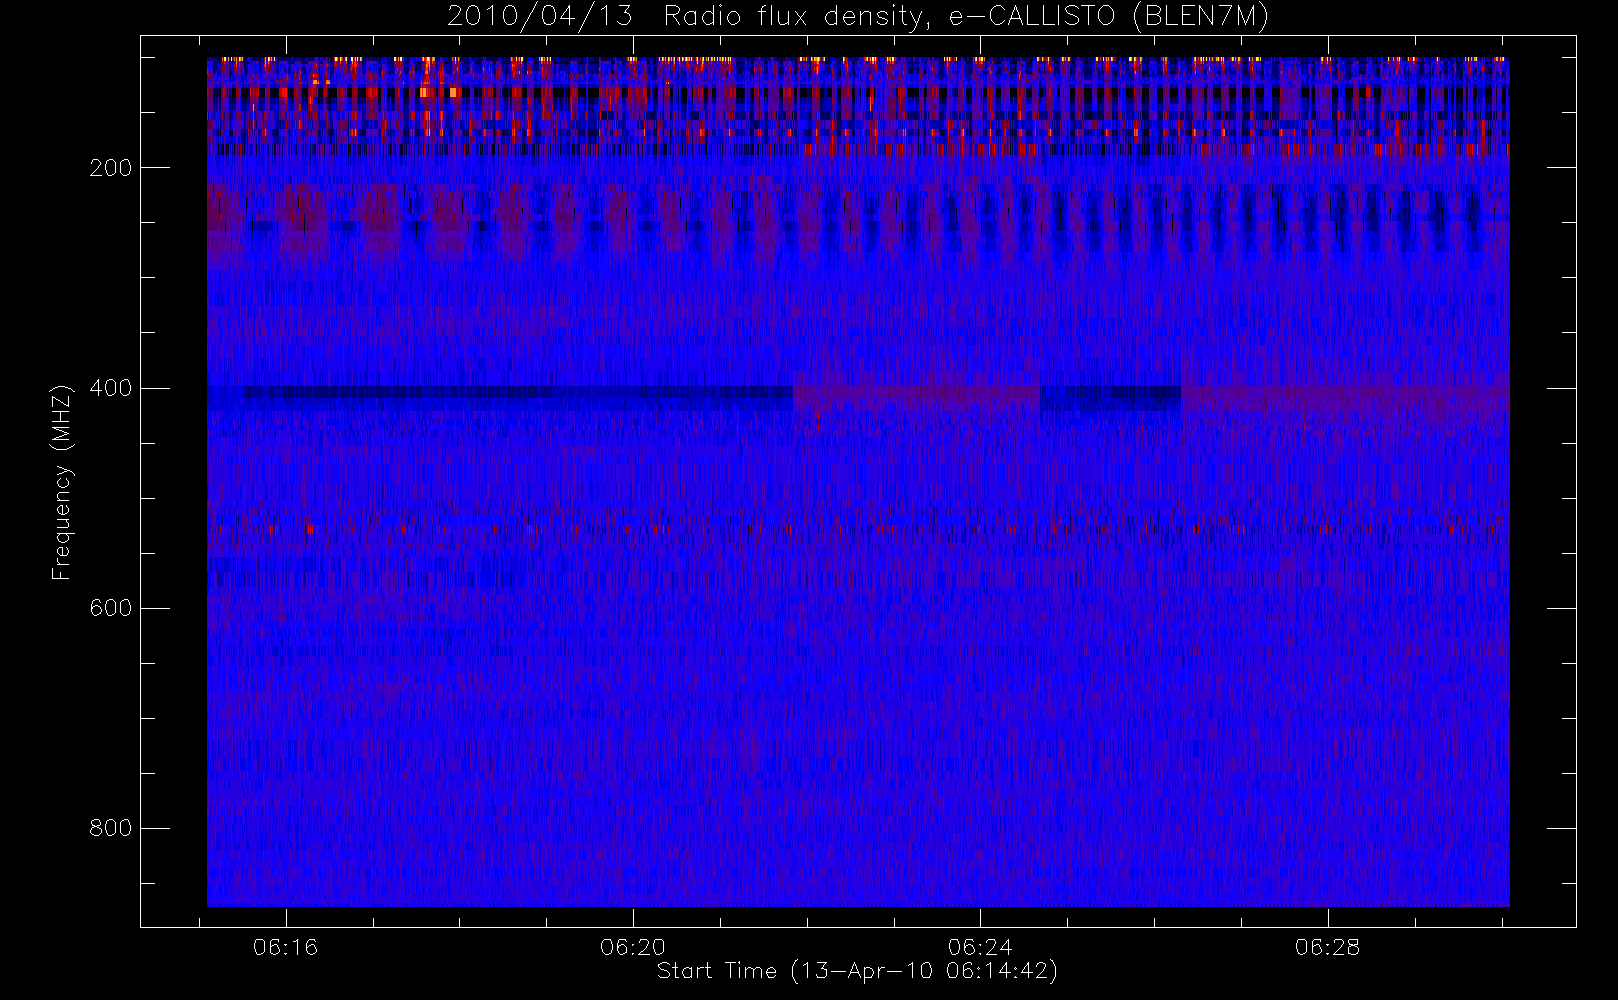
Task: Click the 06:28 time tick label
Action: (1327, 947)
